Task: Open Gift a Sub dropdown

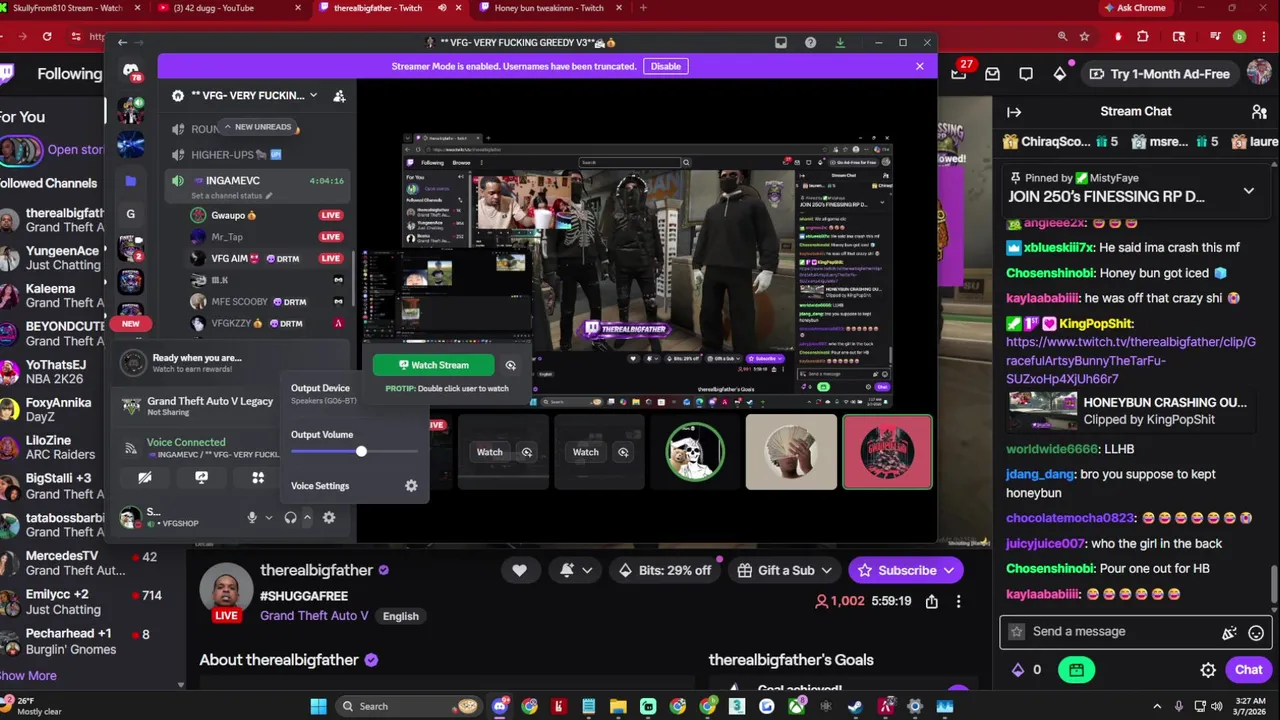Action: [786, 570]
